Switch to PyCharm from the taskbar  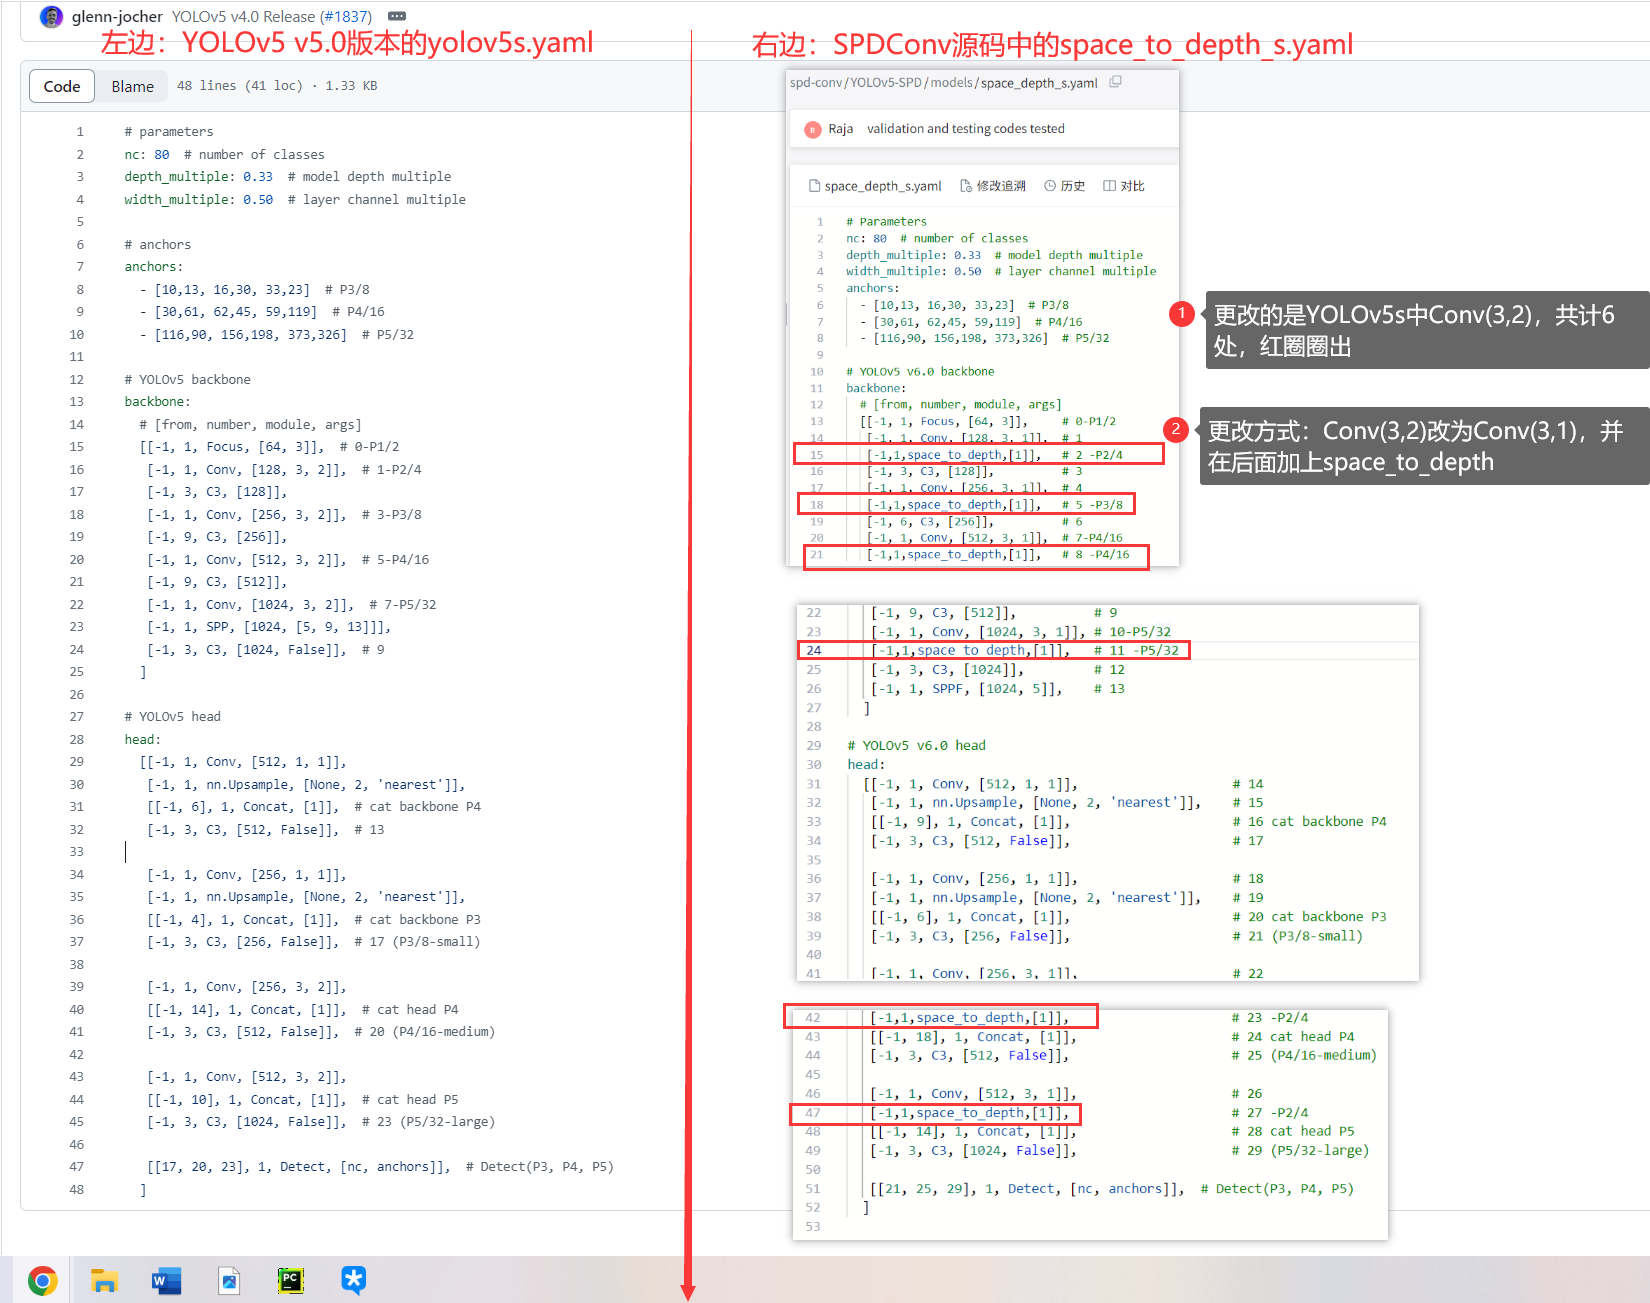point(291,1280)
